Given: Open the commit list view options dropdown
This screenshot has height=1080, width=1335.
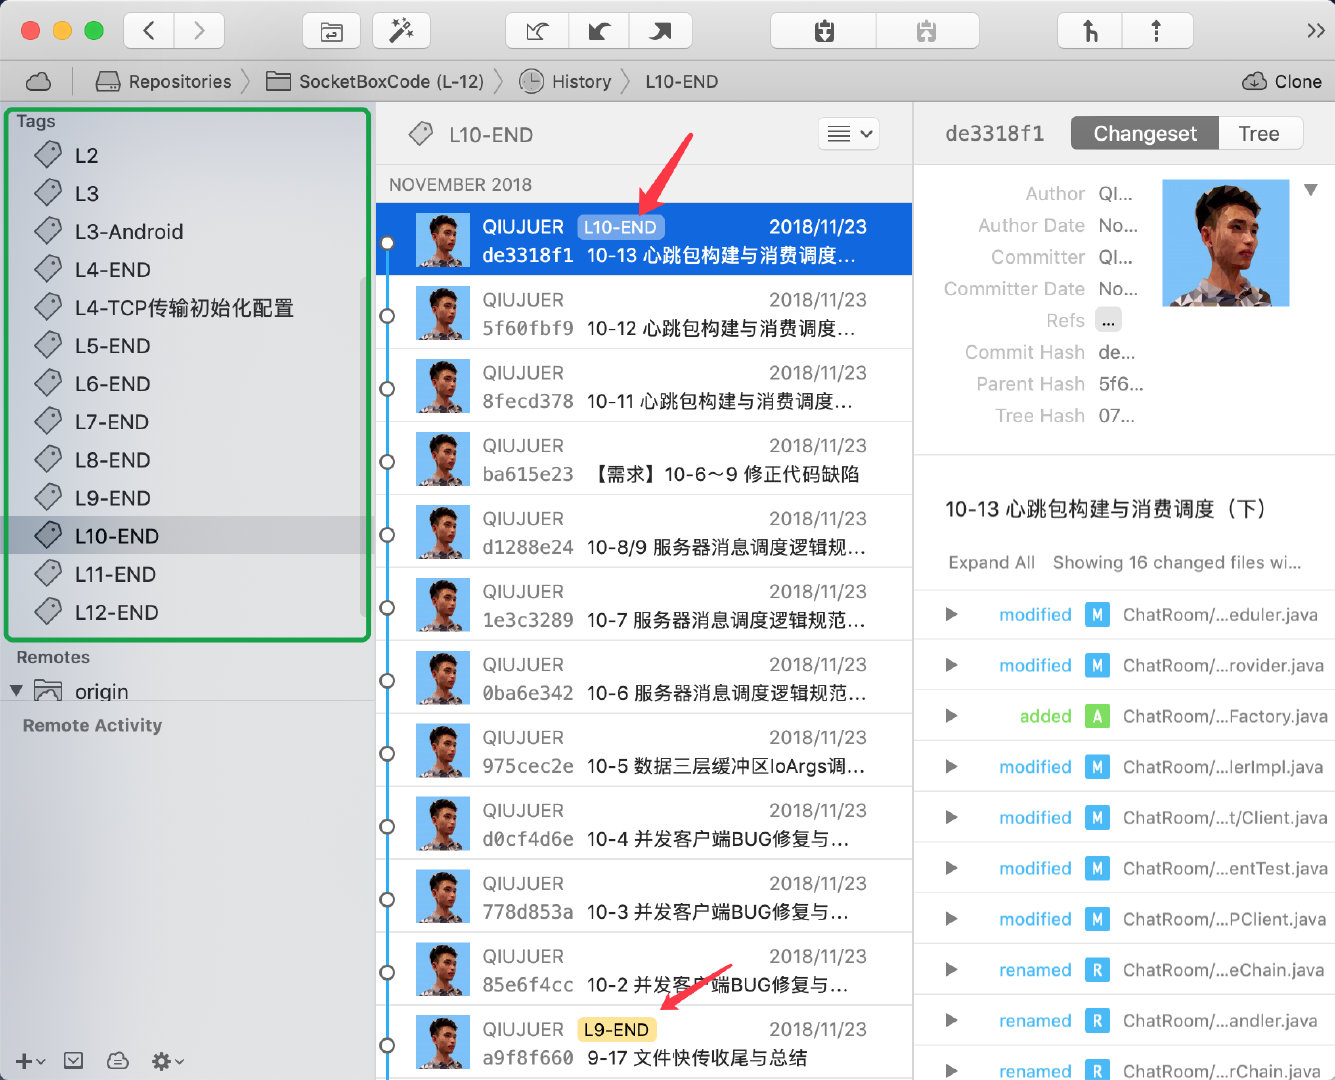Looking at the screenshot, I should click(x=848, y=134).
